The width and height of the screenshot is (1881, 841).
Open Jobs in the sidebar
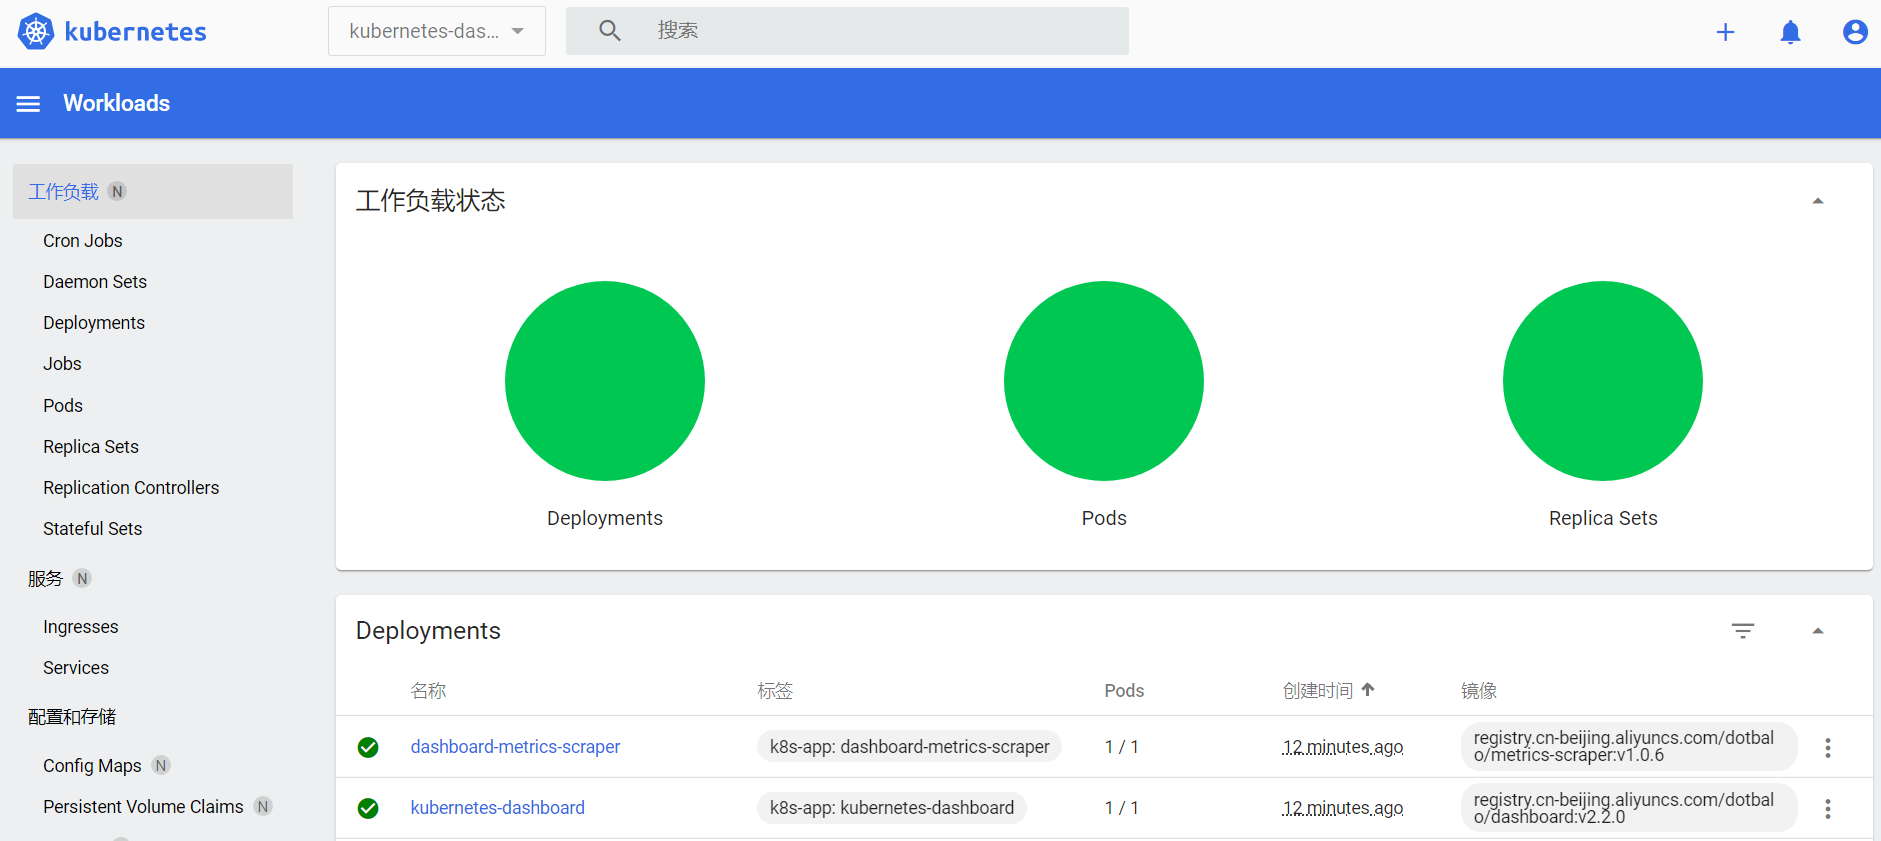click(62, 364)
